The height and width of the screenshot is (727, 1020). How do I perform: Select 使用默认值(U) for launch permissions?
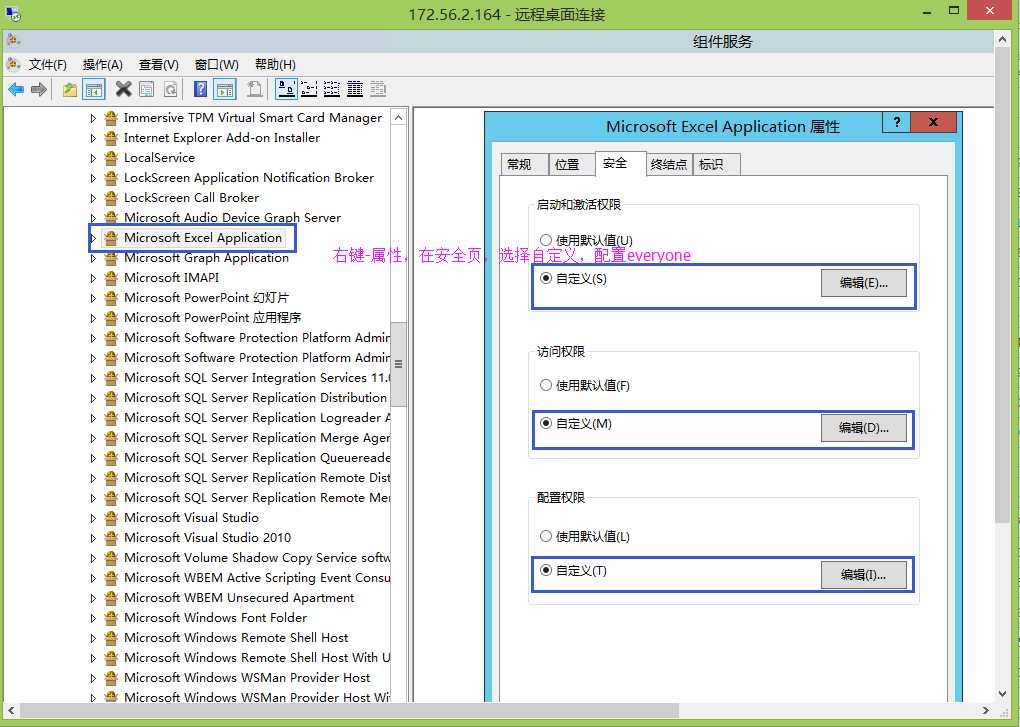point(546,240)
